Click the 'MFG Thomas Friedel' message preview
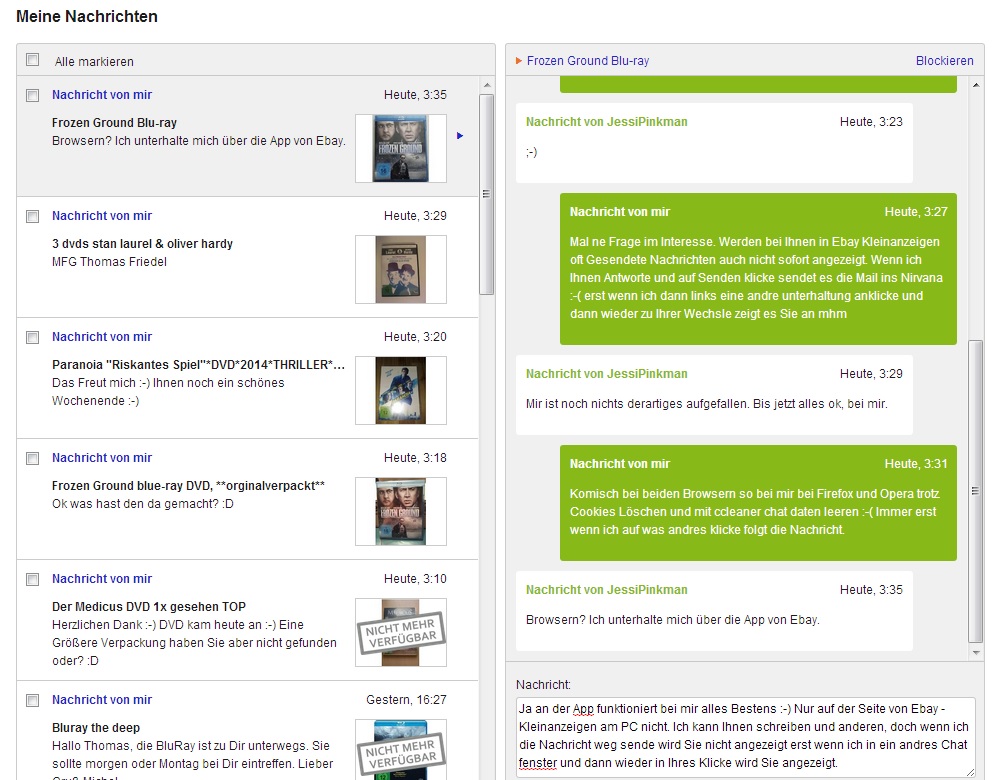This screenshot has height=780, width=1008. pos(109,262)
